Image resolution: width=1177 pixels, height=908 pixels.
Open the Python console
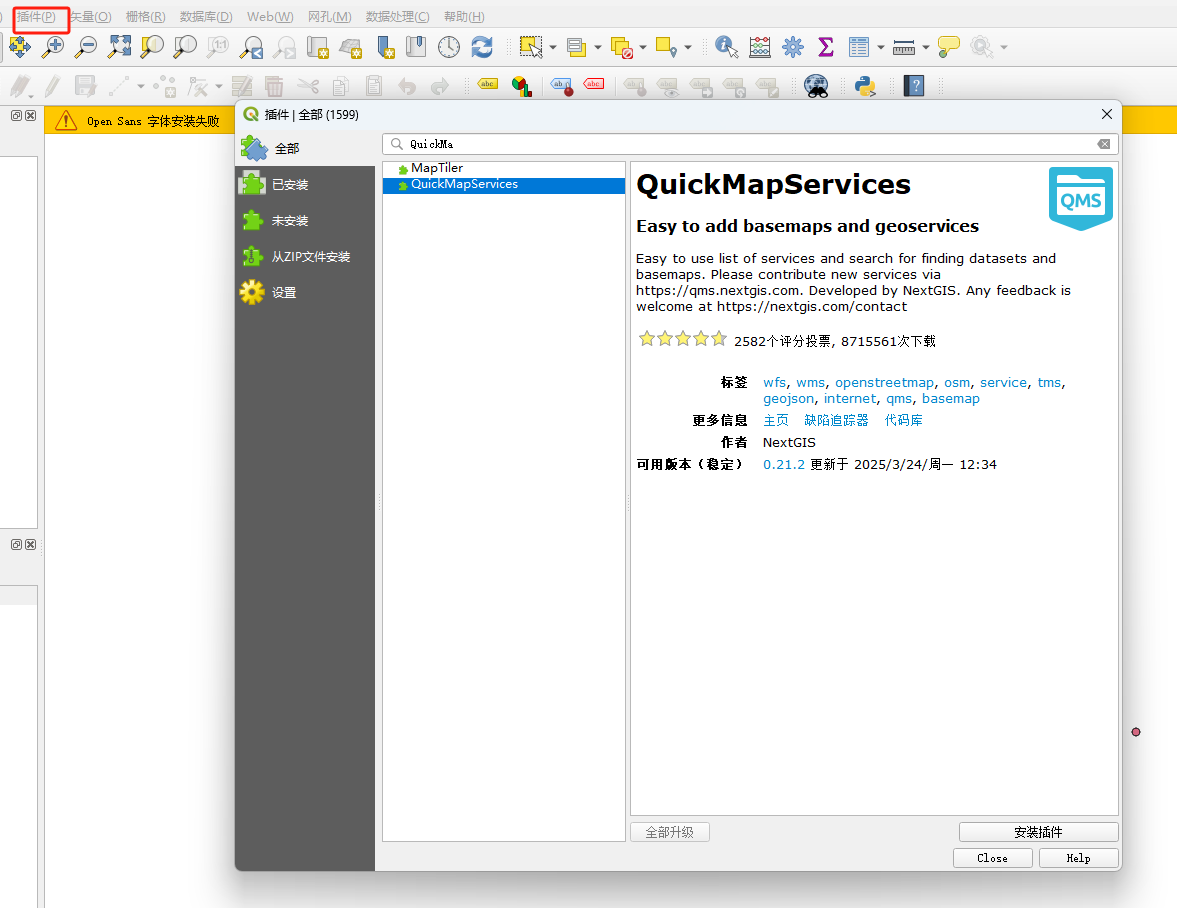pyautogui.click(x=865, y=86)
